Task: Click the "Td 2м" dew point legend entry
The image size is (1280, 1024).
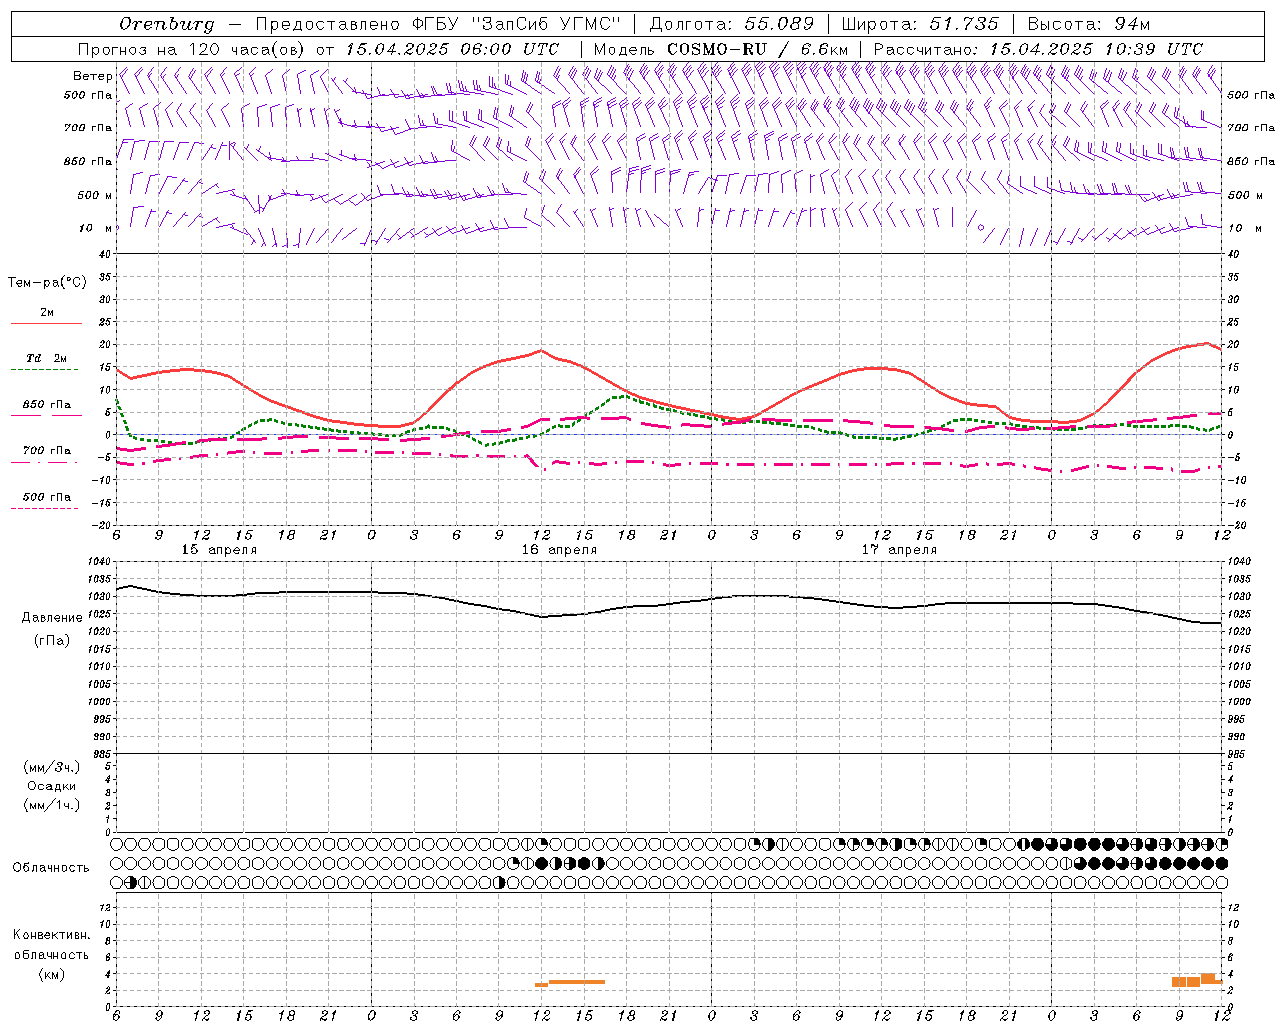Action: (47, 358)
